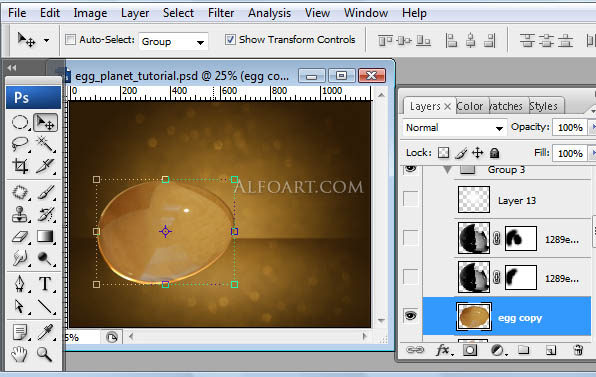The height and width of the screenshot is (377, 596).
Task: Align left edges in options bar
Action: pyautogui.click(x=451, y=40)
